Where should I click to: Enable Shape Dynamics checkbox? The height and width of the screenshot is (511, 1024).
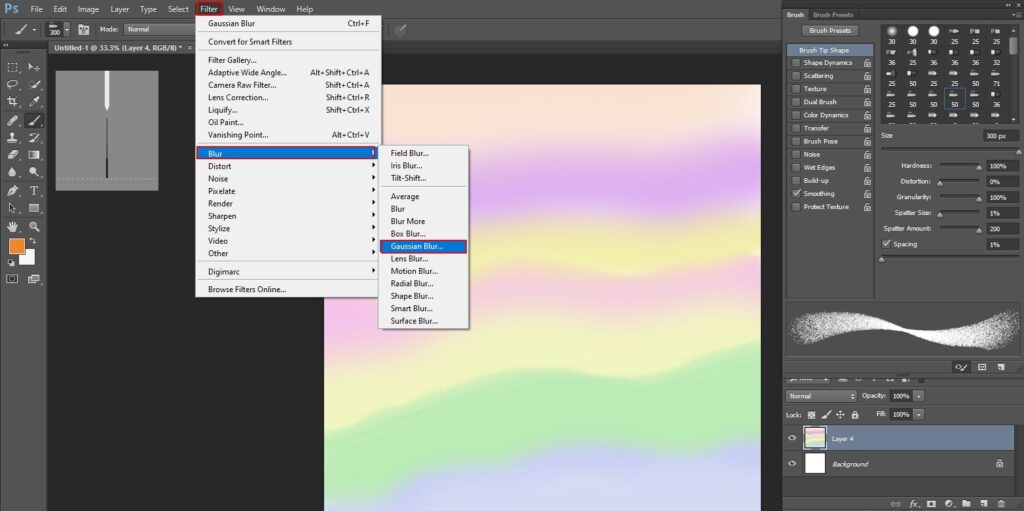795,63
